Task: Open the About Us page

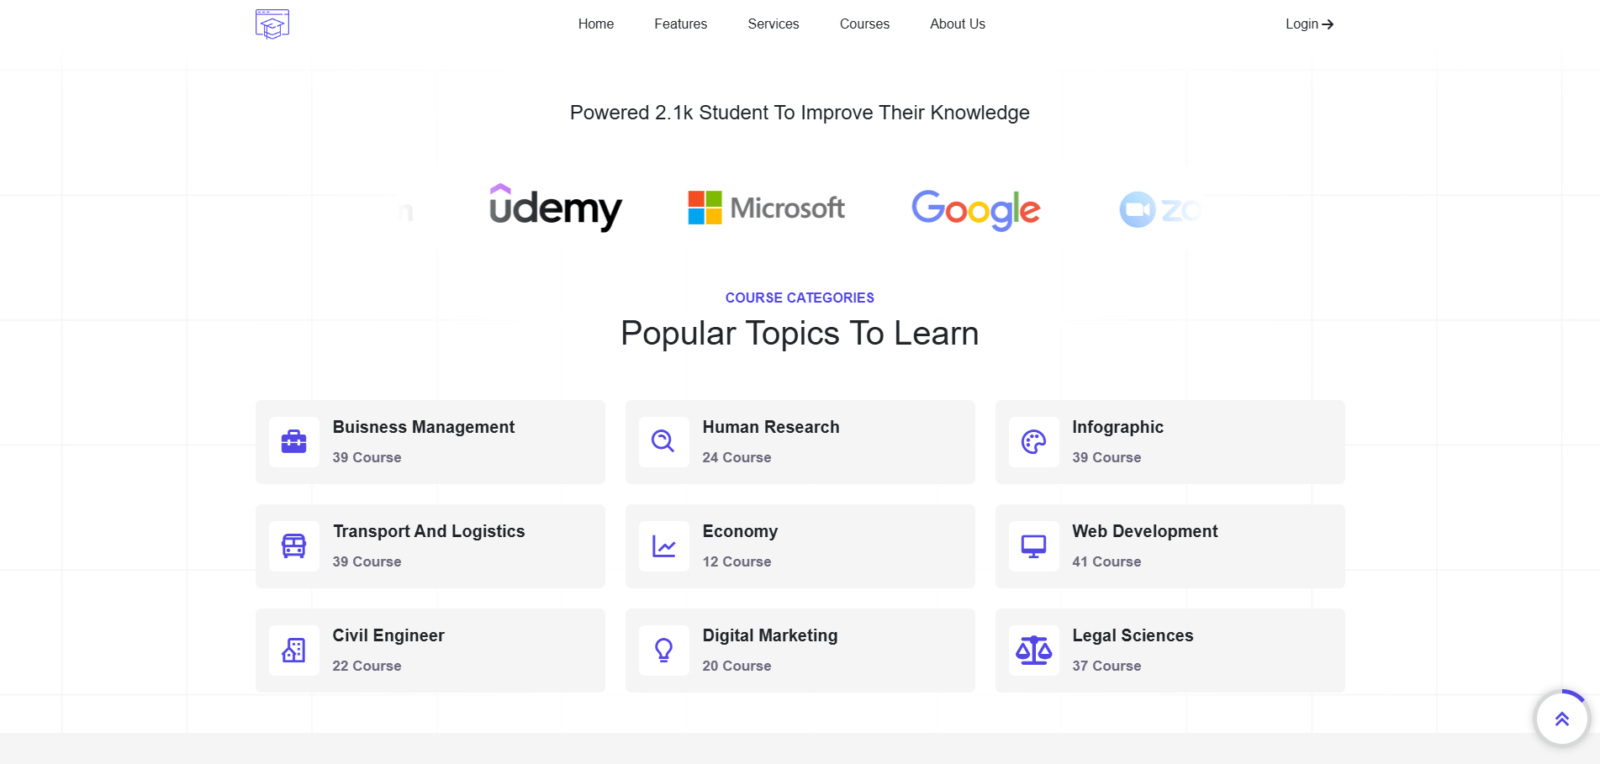Action: click(958, 24)
